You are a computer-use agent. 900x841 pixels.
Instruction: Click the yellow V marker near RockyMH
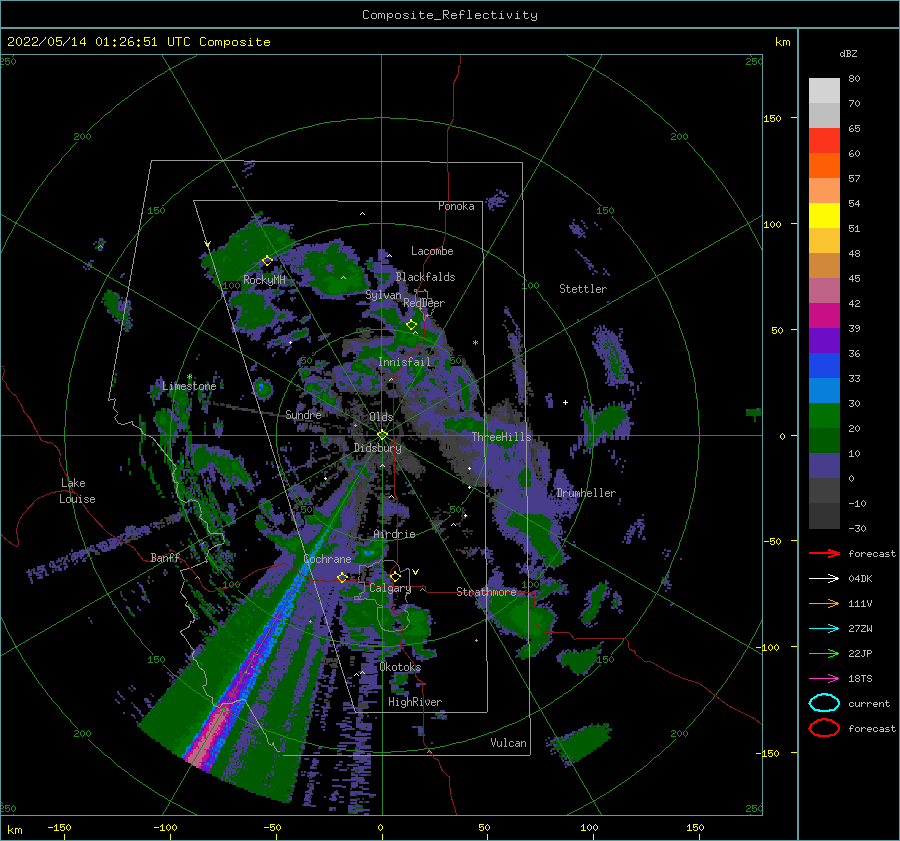pyautogui.click(x=208, y=244)
